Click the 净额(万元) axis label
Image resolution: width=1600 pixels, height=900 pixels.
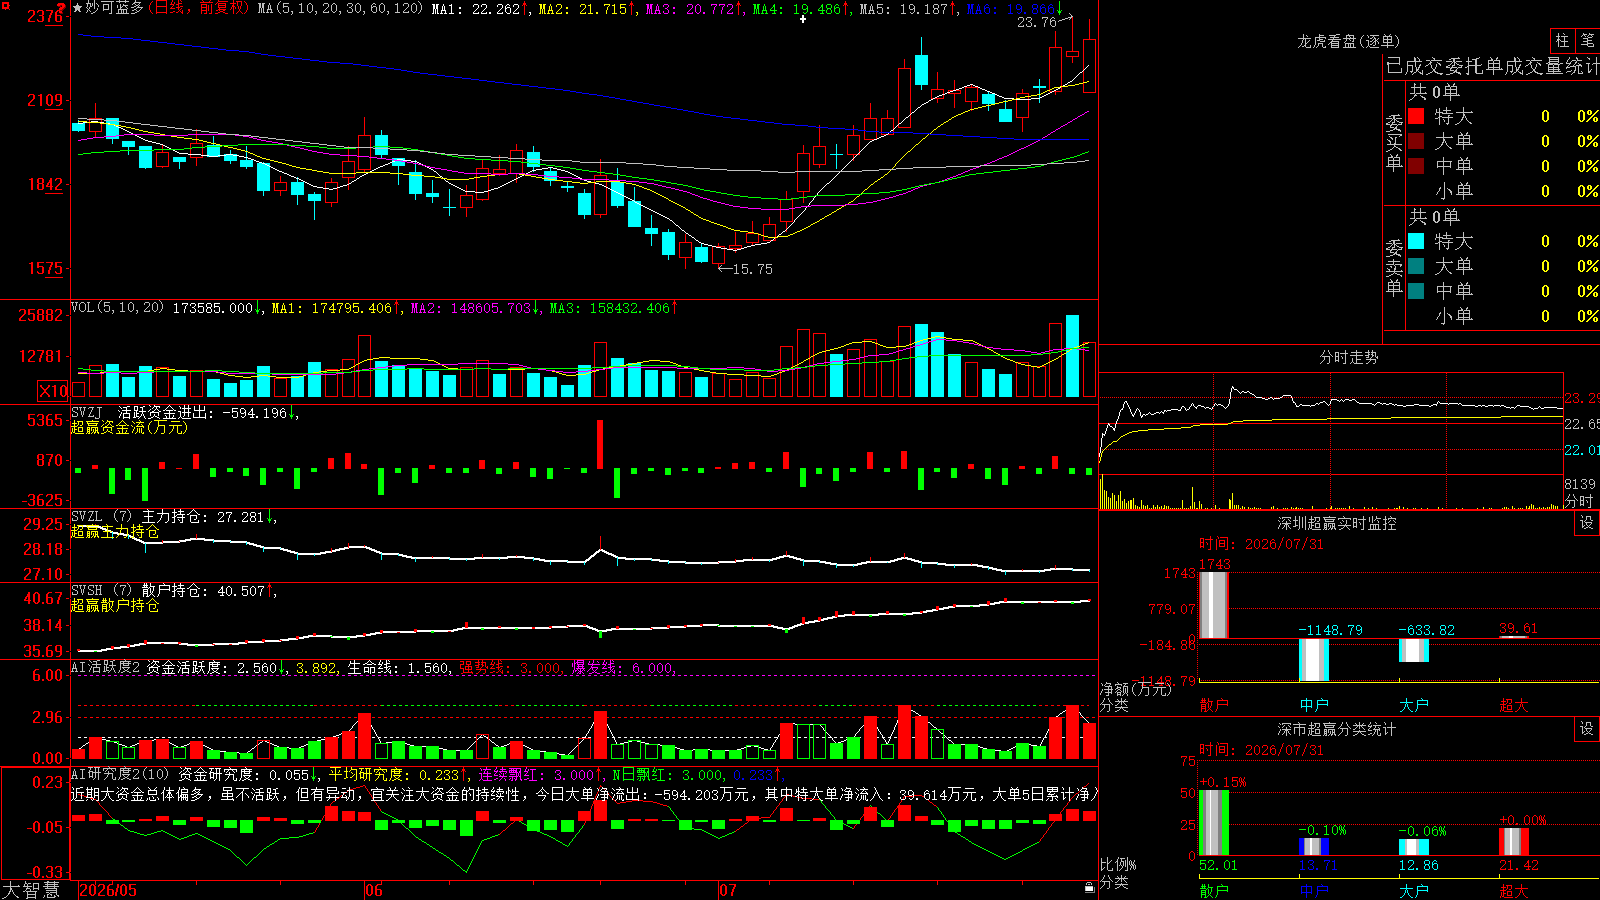(x=1135, y=689)
